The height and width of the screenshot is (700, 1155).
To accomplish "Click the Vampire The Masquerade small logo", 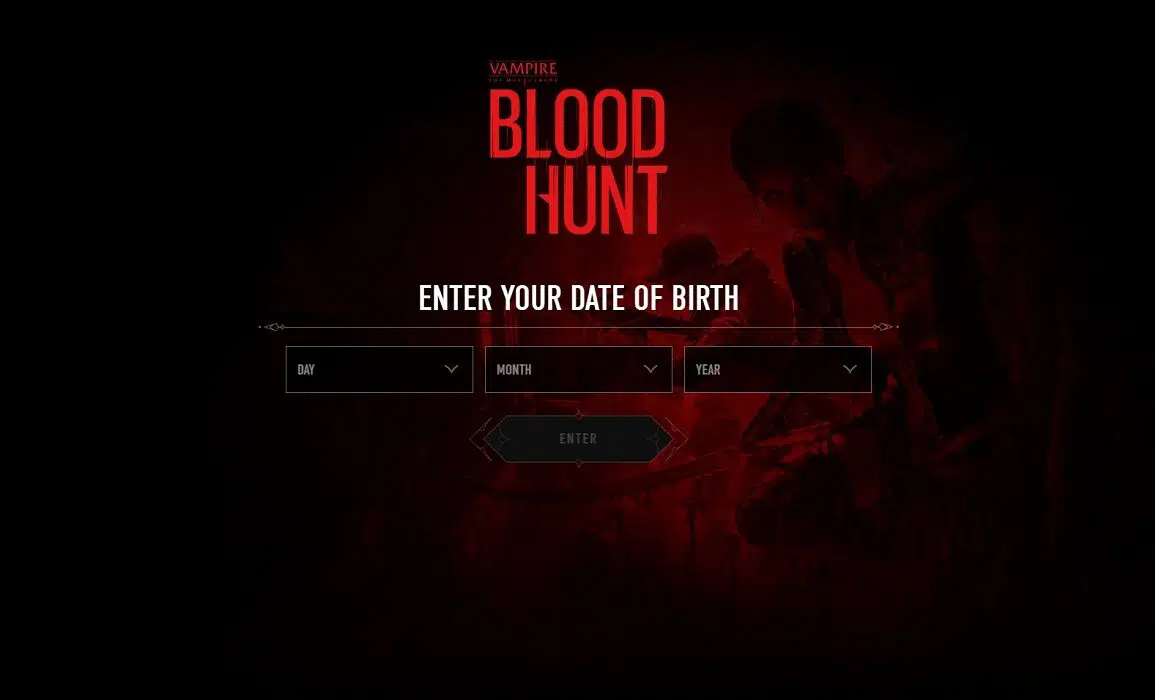I will coord(523,71).
